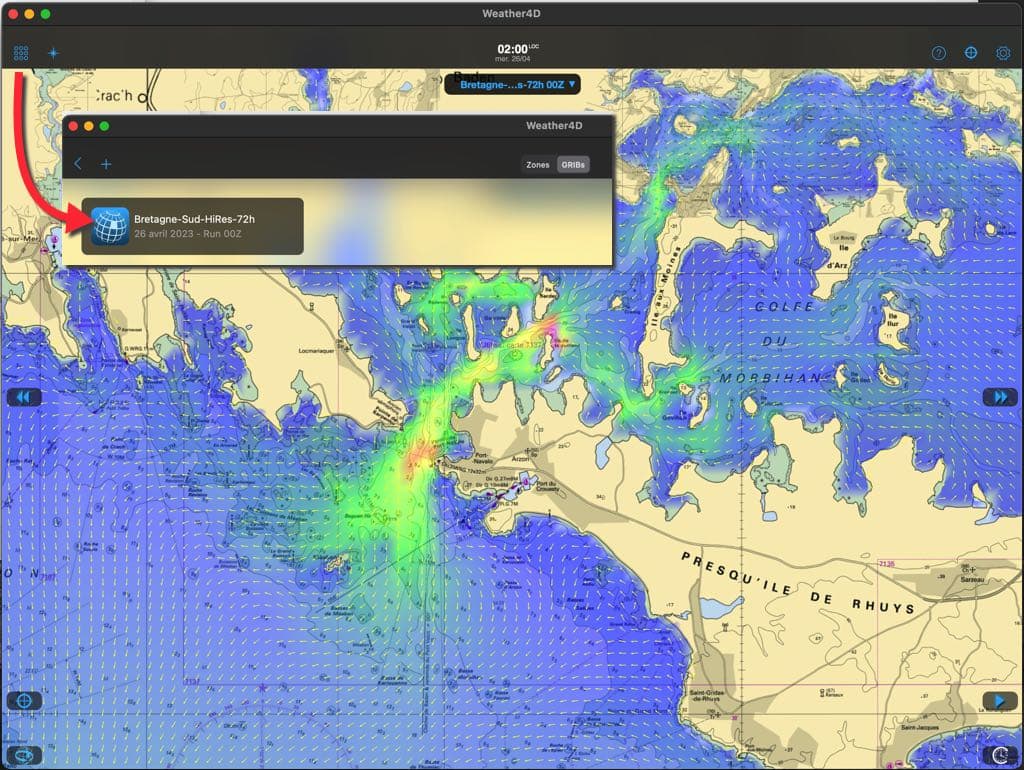Open the help question mark icon
Viewport: 1024px width, 770px height.
(x=938, y=53)
